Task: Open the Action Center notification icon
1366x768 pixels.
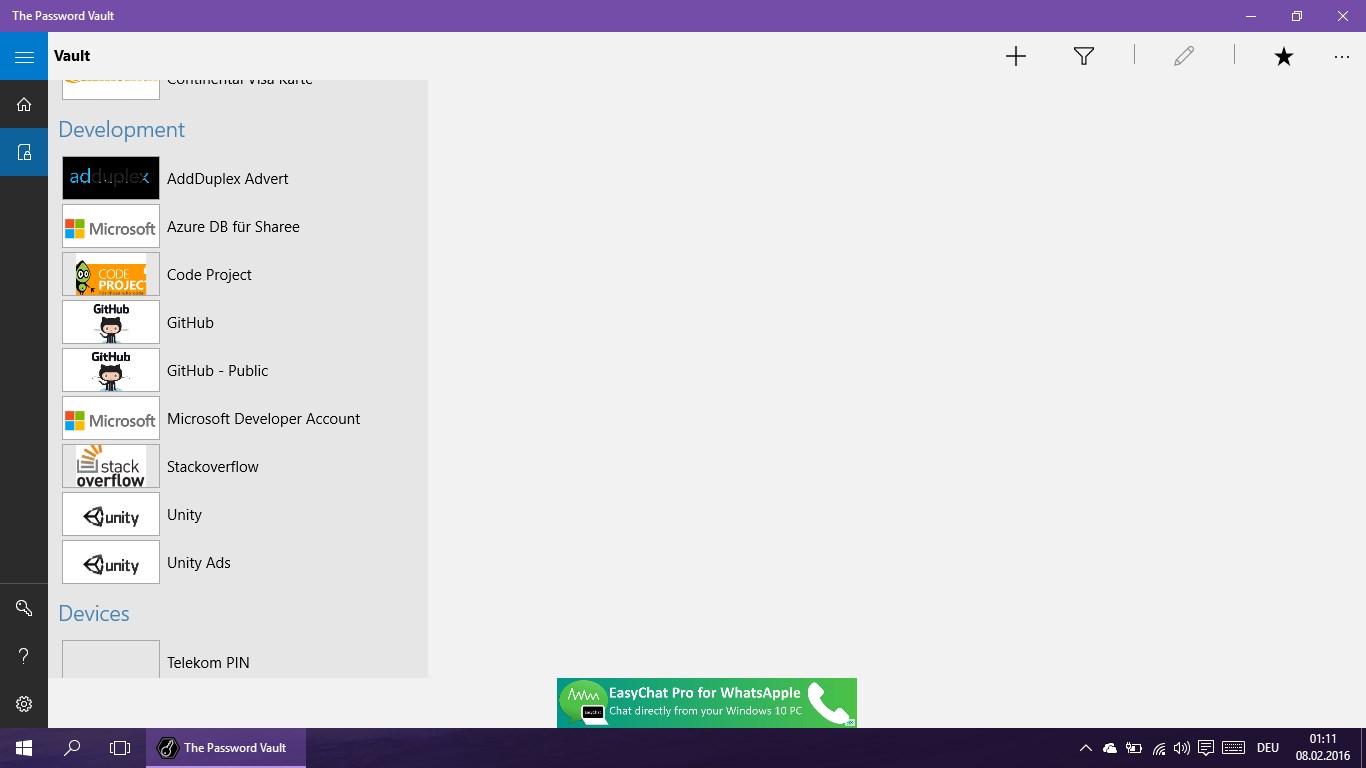Action: point(1206,748)
